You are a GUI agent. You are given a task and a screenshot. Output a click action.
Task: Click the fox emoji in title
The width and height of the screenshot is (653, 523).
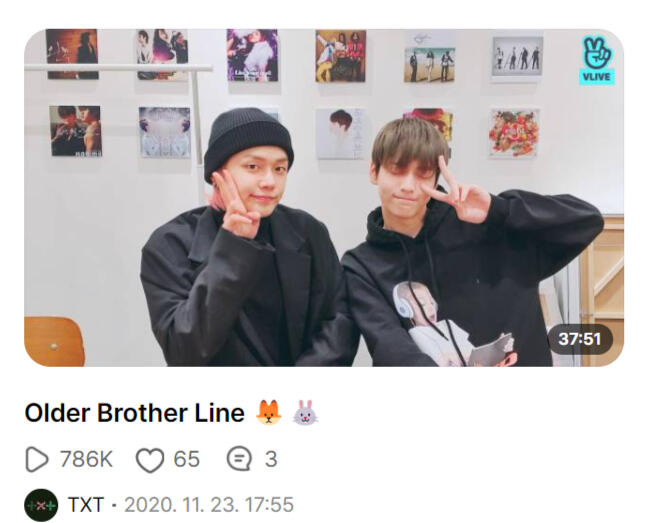pos(269,413)
